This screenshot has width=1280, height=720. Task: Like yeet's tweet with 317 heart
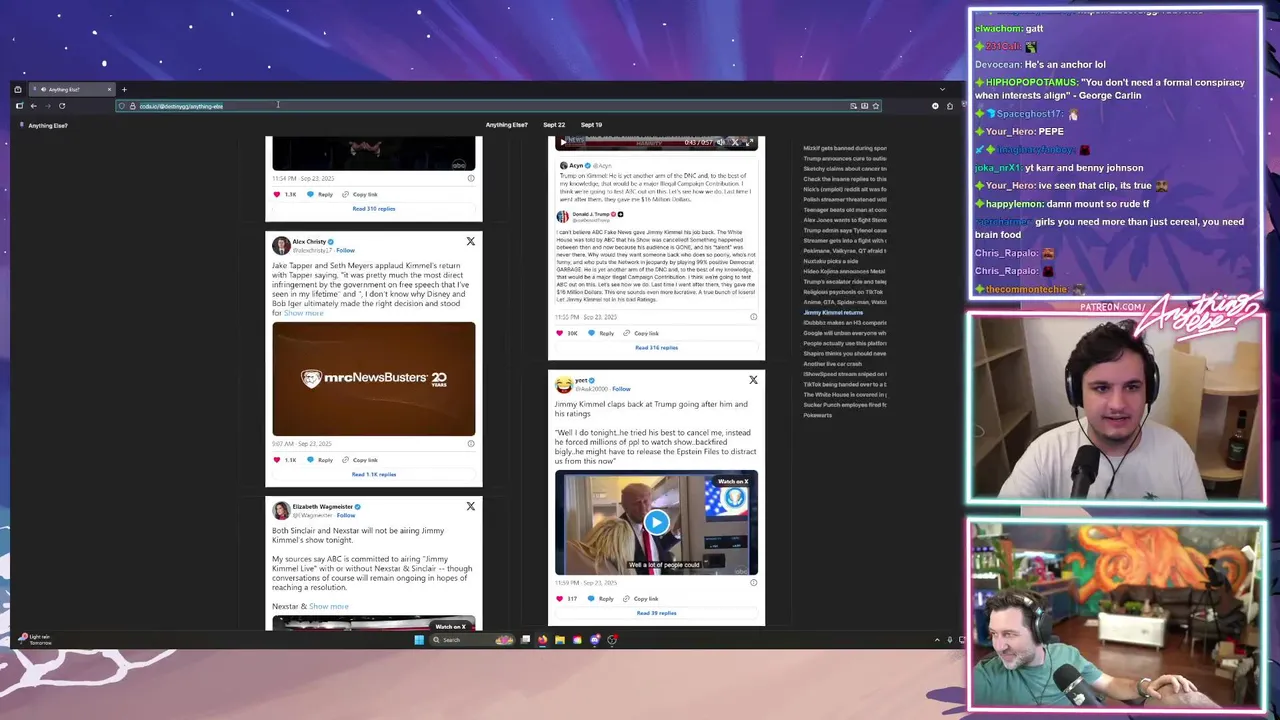pyautogui.click(x=560, y=598)
